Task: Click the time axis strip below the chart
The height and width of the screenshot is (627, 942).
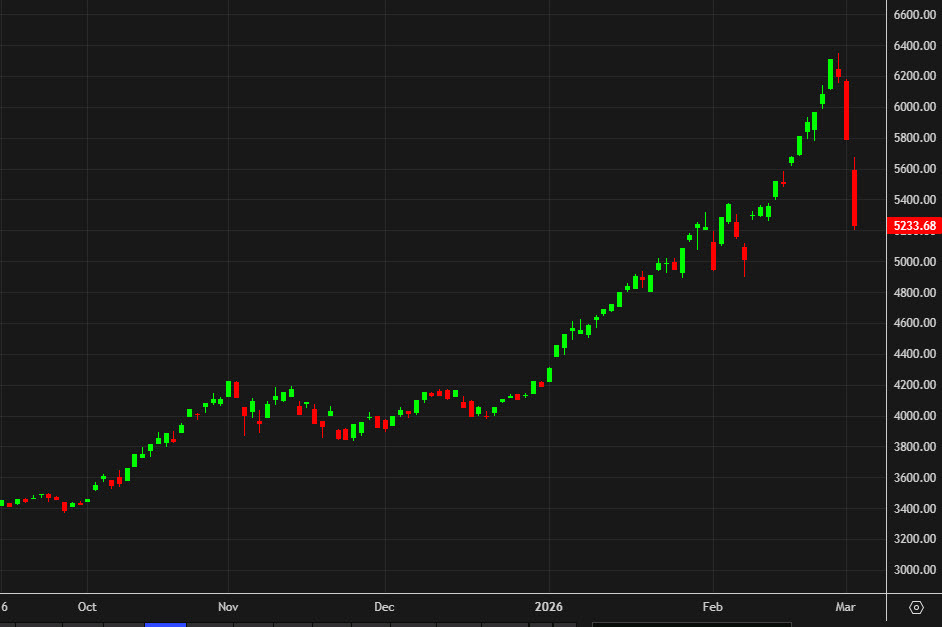Action: (x=450, y=606)
